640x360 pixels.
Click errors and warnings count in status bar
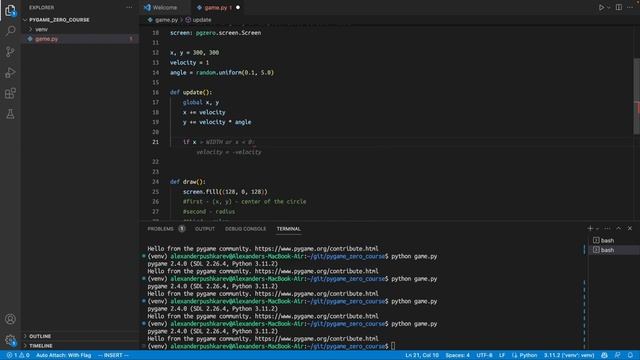[x=18, y=355]
